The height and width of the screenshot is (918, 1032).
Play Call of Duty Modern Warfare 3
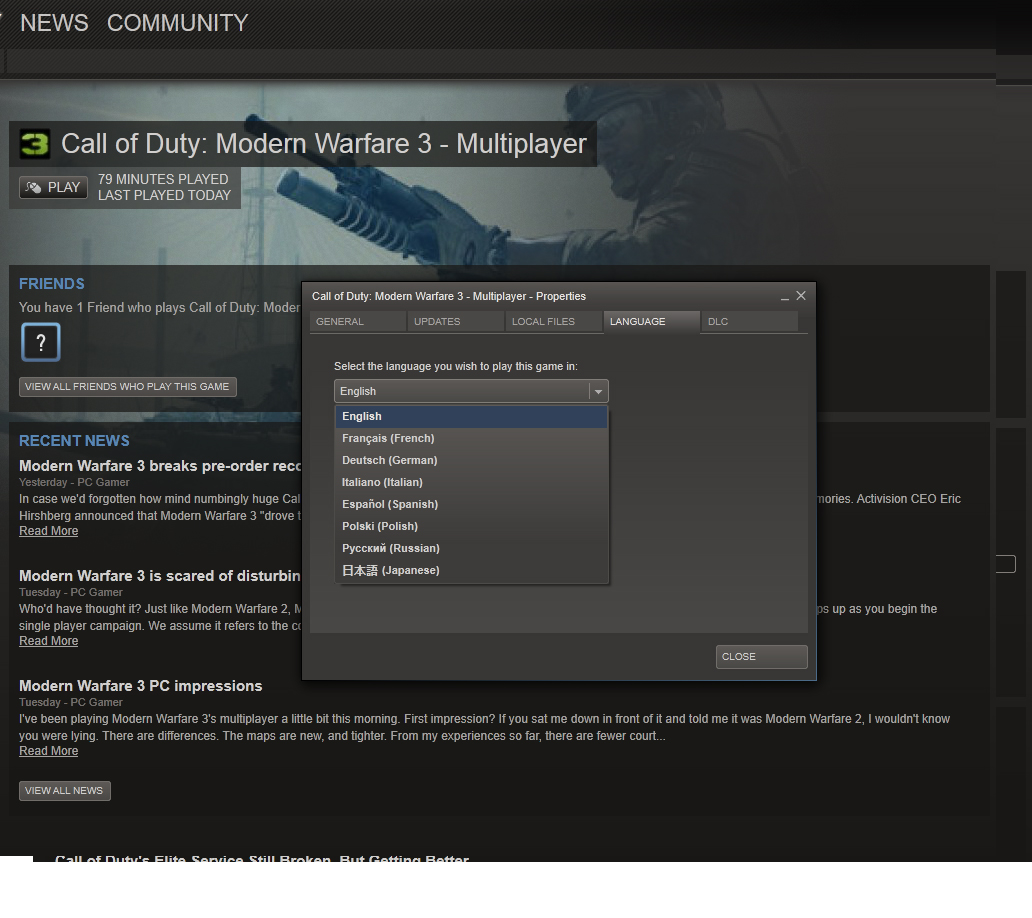53,188
